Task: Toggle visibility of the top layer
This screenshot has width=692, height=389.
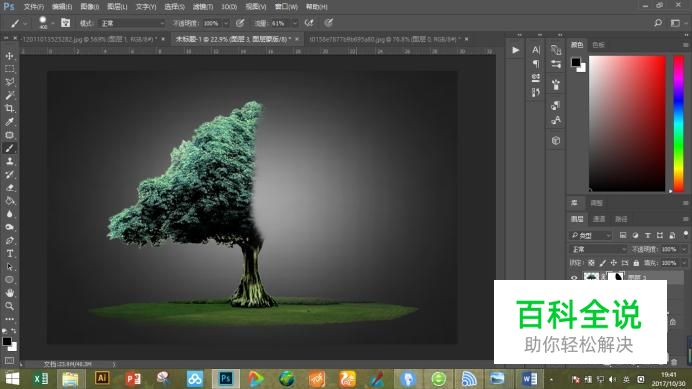Action: (574, 278)
